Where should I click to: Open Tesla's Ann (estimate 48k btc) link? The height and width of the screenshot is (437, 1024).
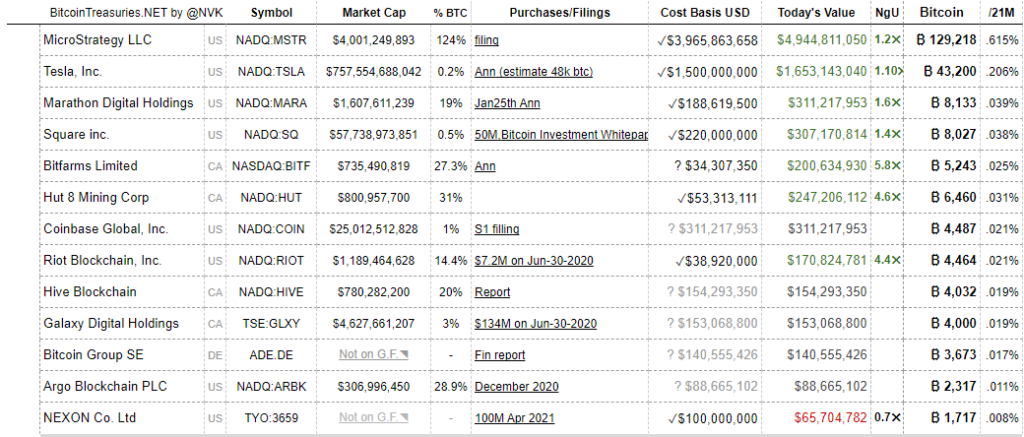pos(536,72)
